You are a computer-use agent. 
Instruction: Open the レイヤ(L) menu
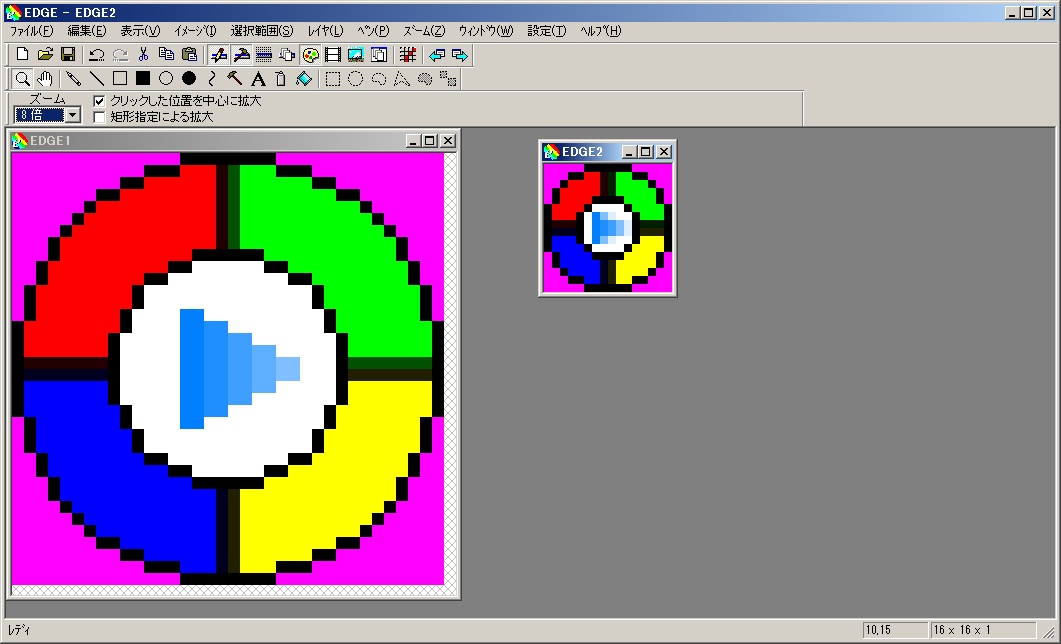point(325,31)
